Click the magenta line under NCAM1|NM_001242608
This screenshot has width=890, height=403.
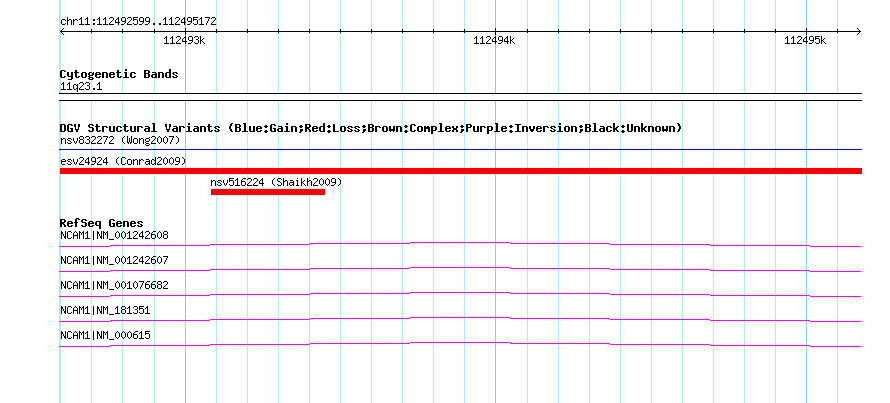(x=460, y=244)
